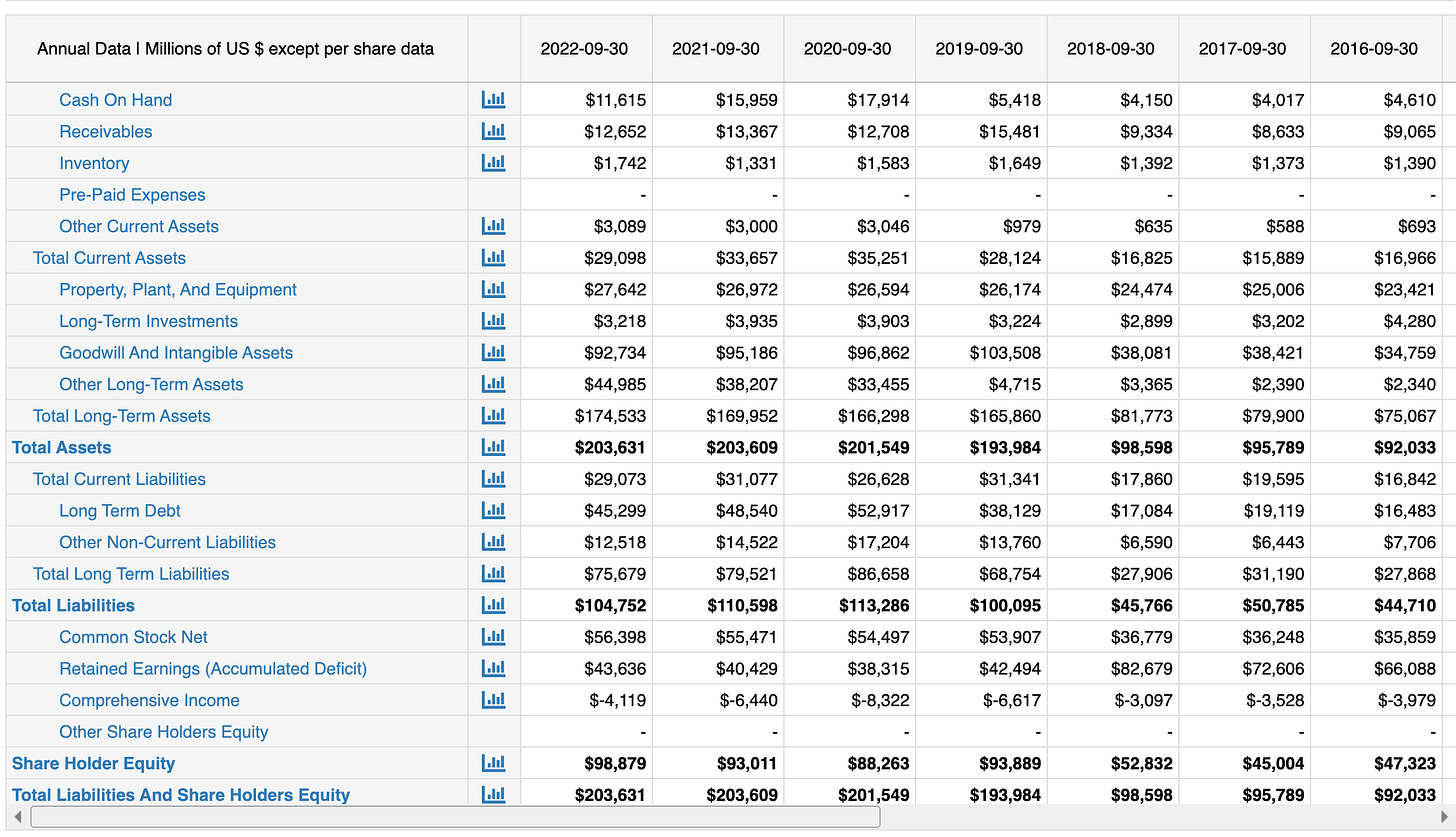This screenshot has height=837, width=1456.
Task: Open chart icon for Total Assets row
Action: [493, 447]
